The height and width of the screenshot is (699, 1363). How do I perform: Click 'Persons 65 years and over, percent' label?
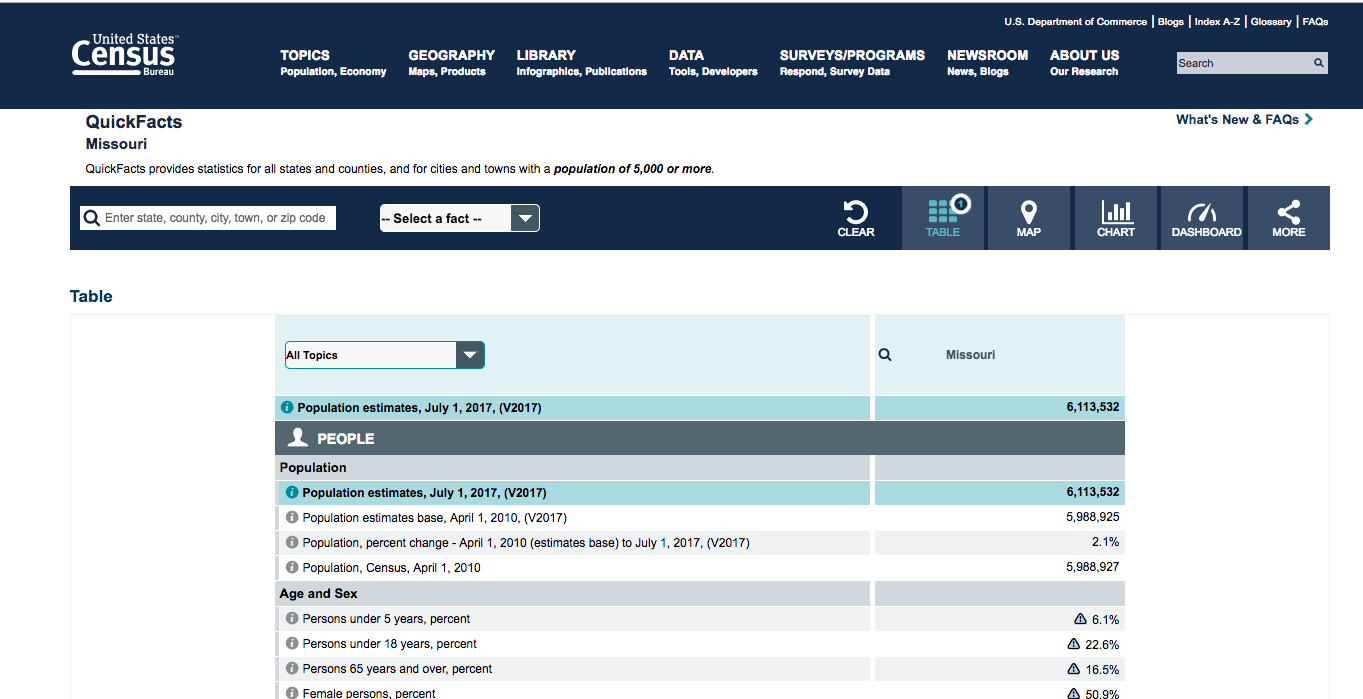pos(397,669)
